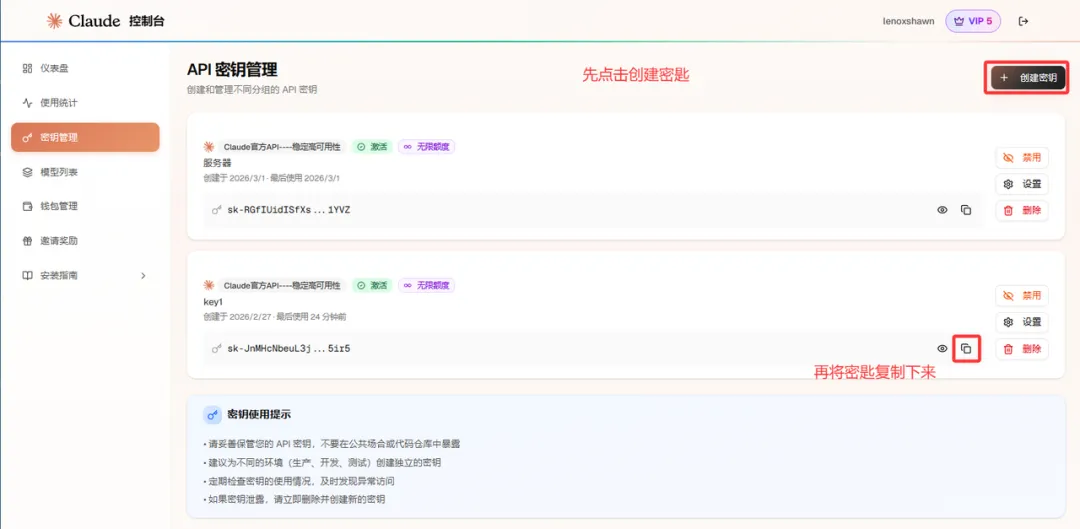Screen dimensions: 1080x529
Task: Click the Claude starburst logo
Action: pyautogui.click(x=54, y=21)
